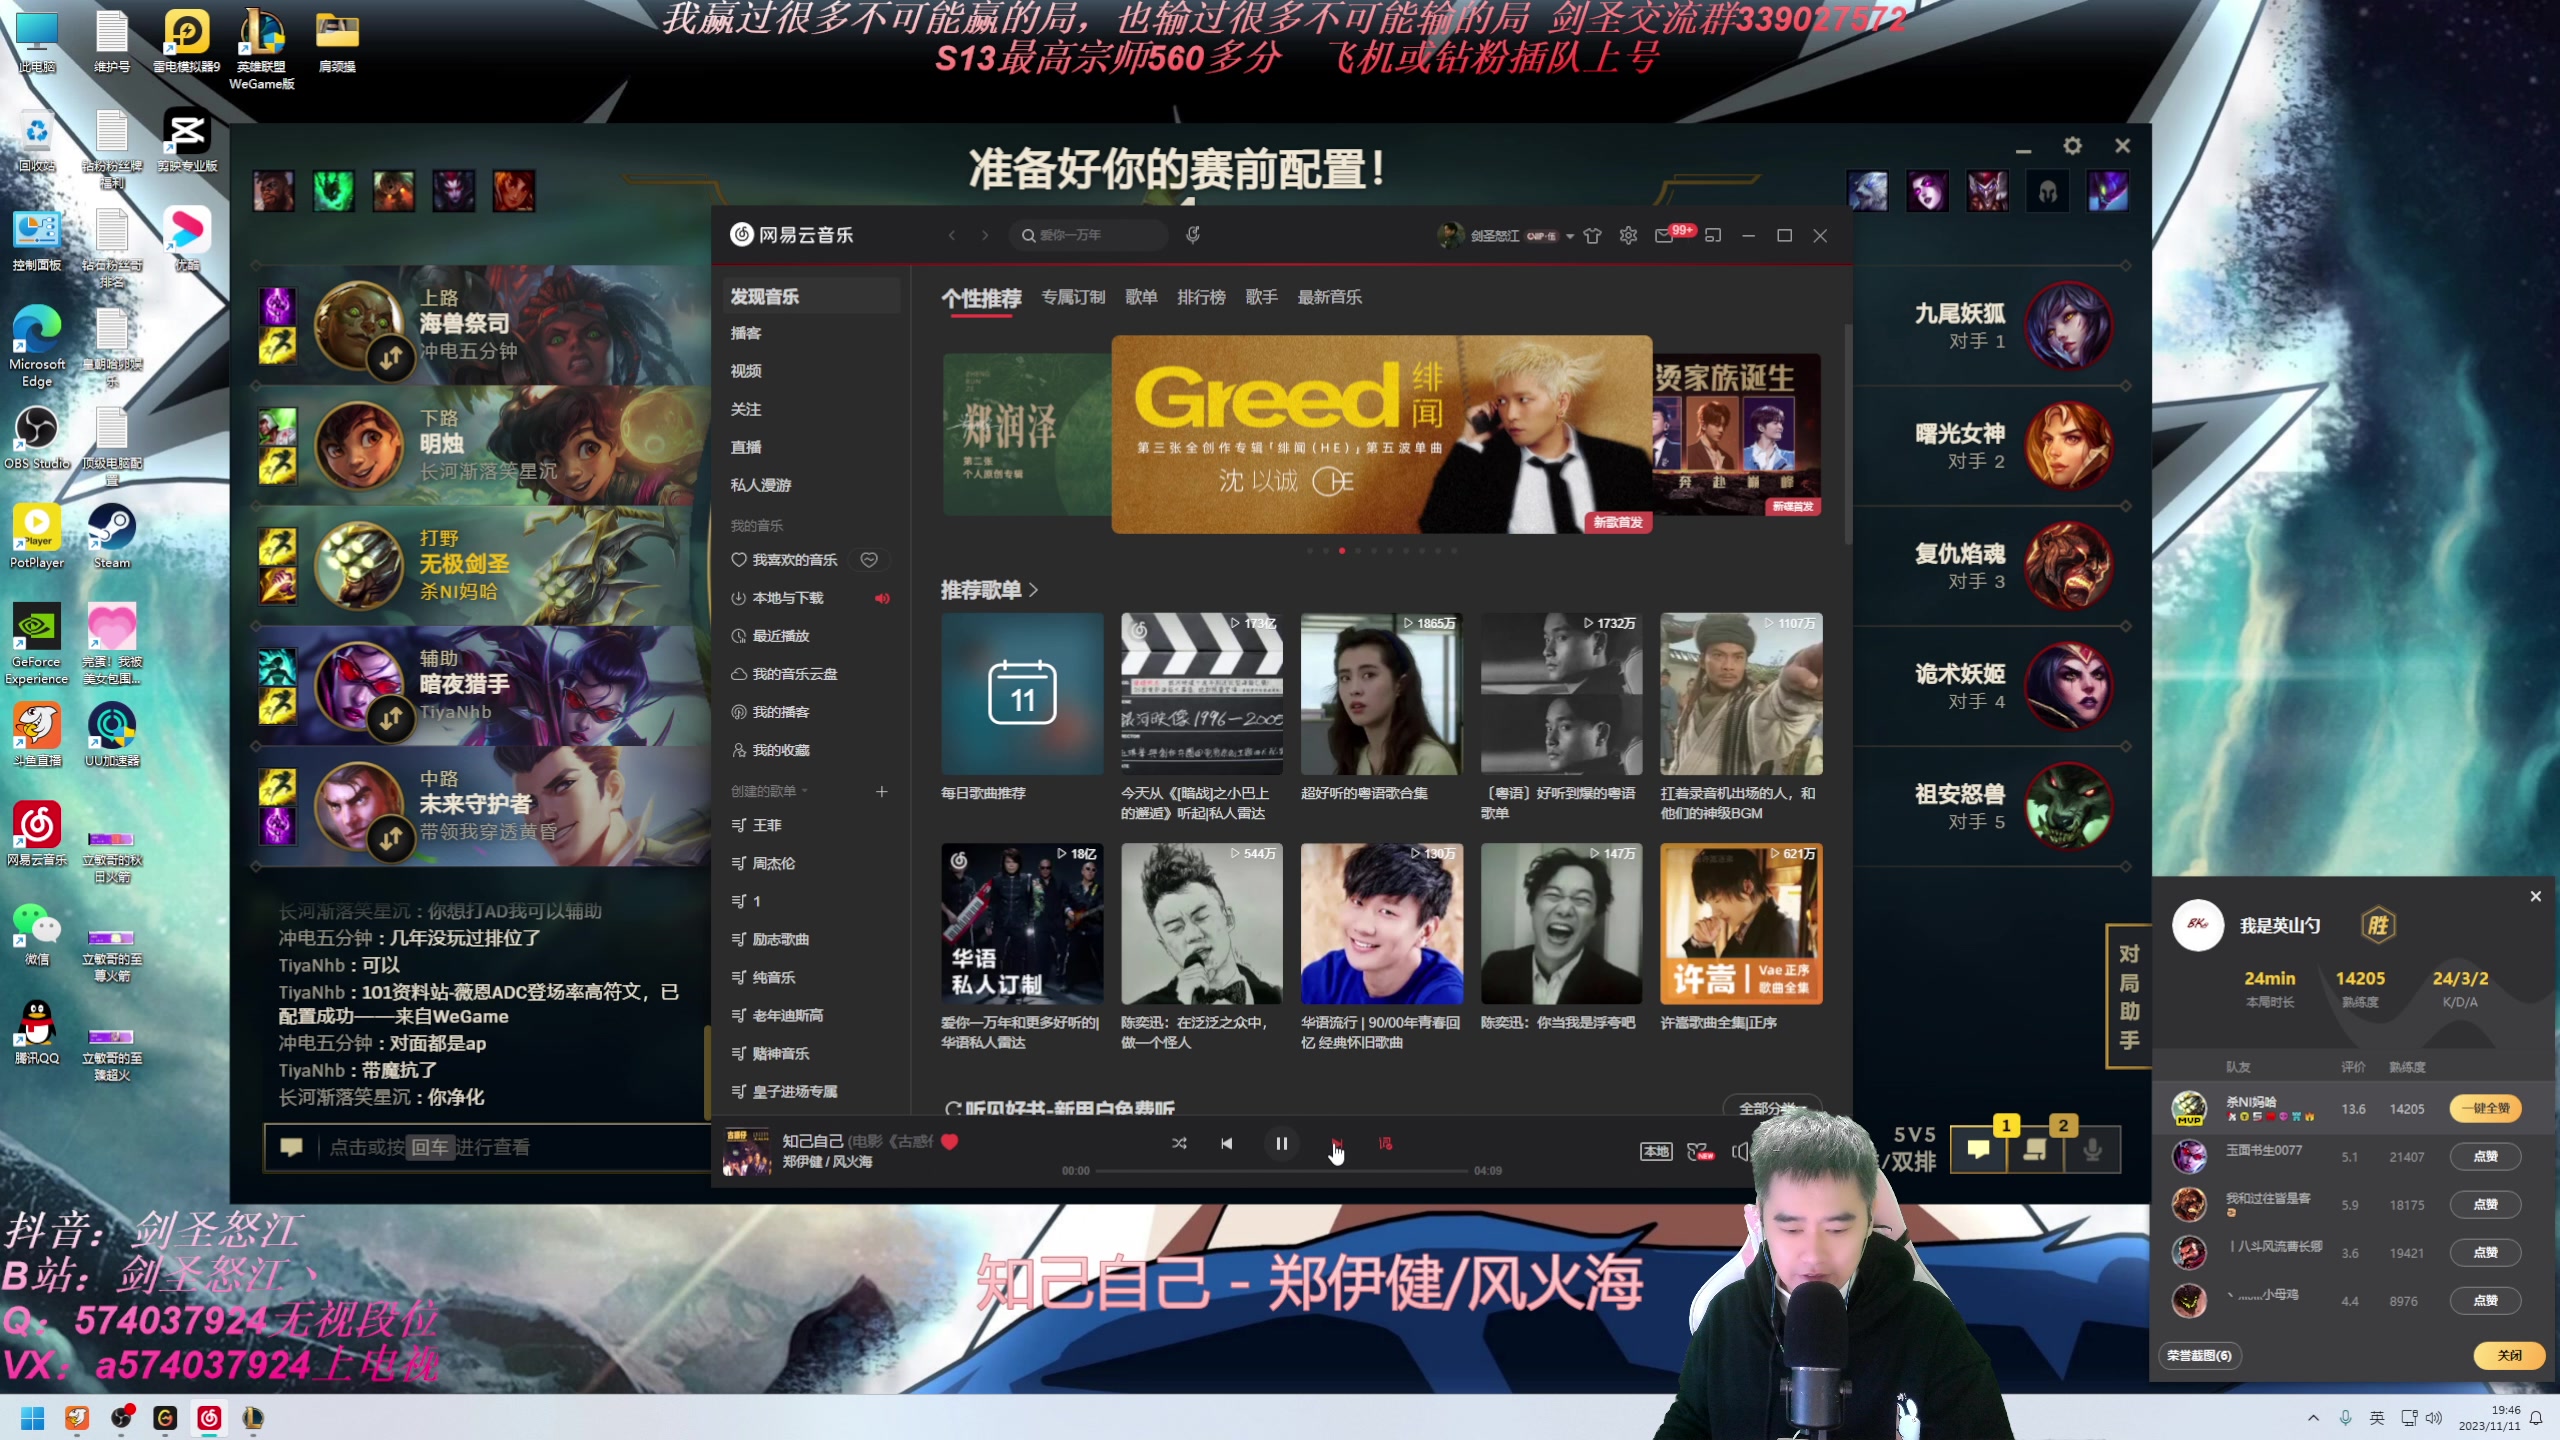Swap position with 海兽祭司 top laner
The image size is (2560, 1440).
coord(391,356)
